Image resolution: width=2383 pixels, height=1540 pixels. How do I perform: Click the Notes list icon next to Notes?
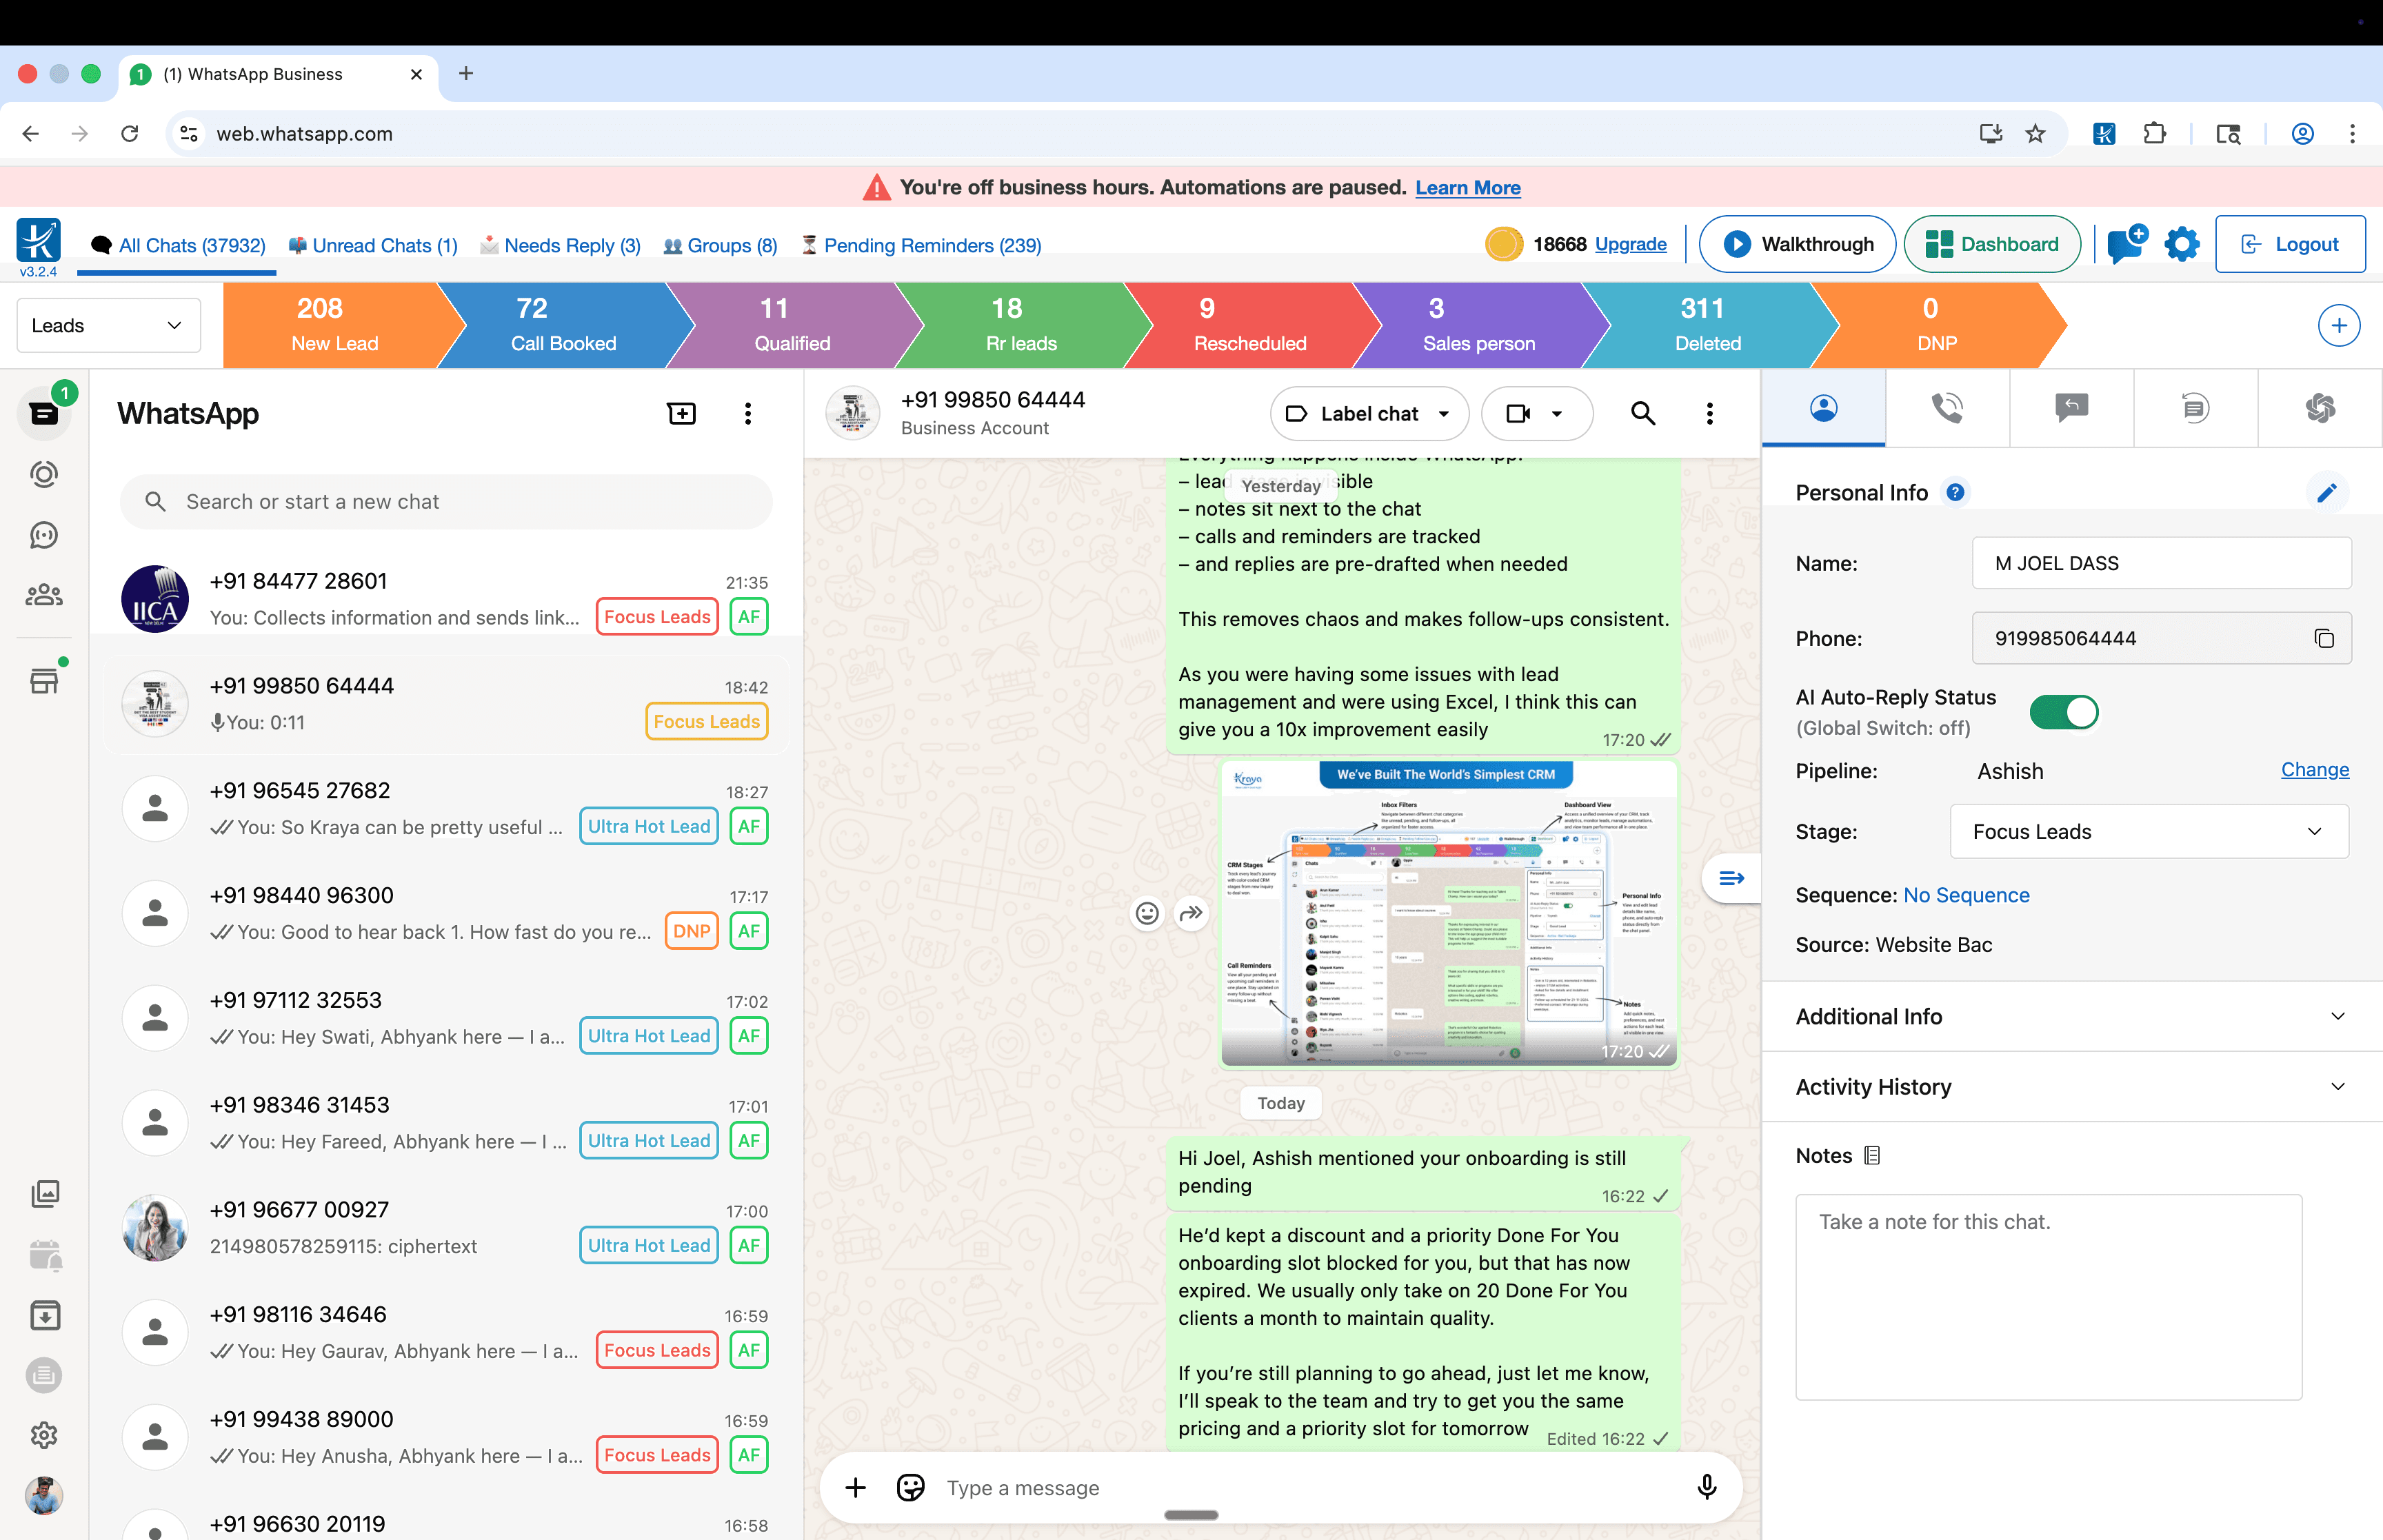click(x=1872, y=1155)
